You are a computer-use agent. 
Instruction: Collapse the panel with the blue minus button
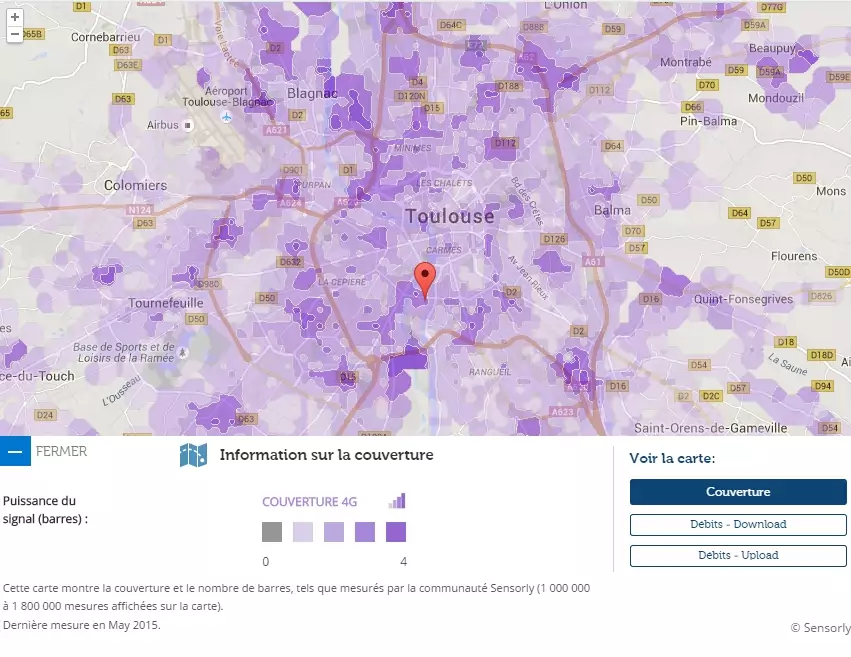click(x=15, y=451)
